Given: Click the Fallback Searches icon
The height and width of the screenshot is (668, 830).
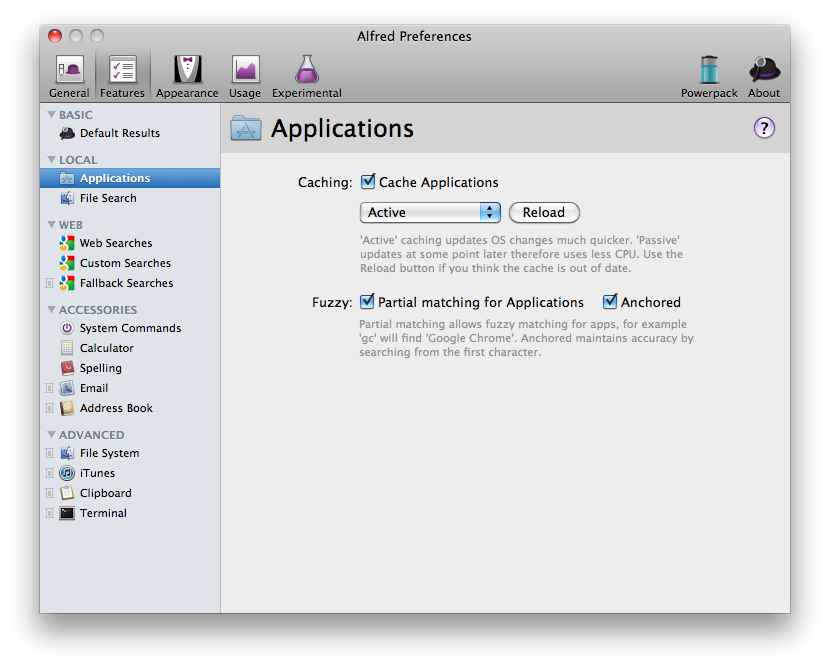Looking at the screenshot, I should click(67, 283).
